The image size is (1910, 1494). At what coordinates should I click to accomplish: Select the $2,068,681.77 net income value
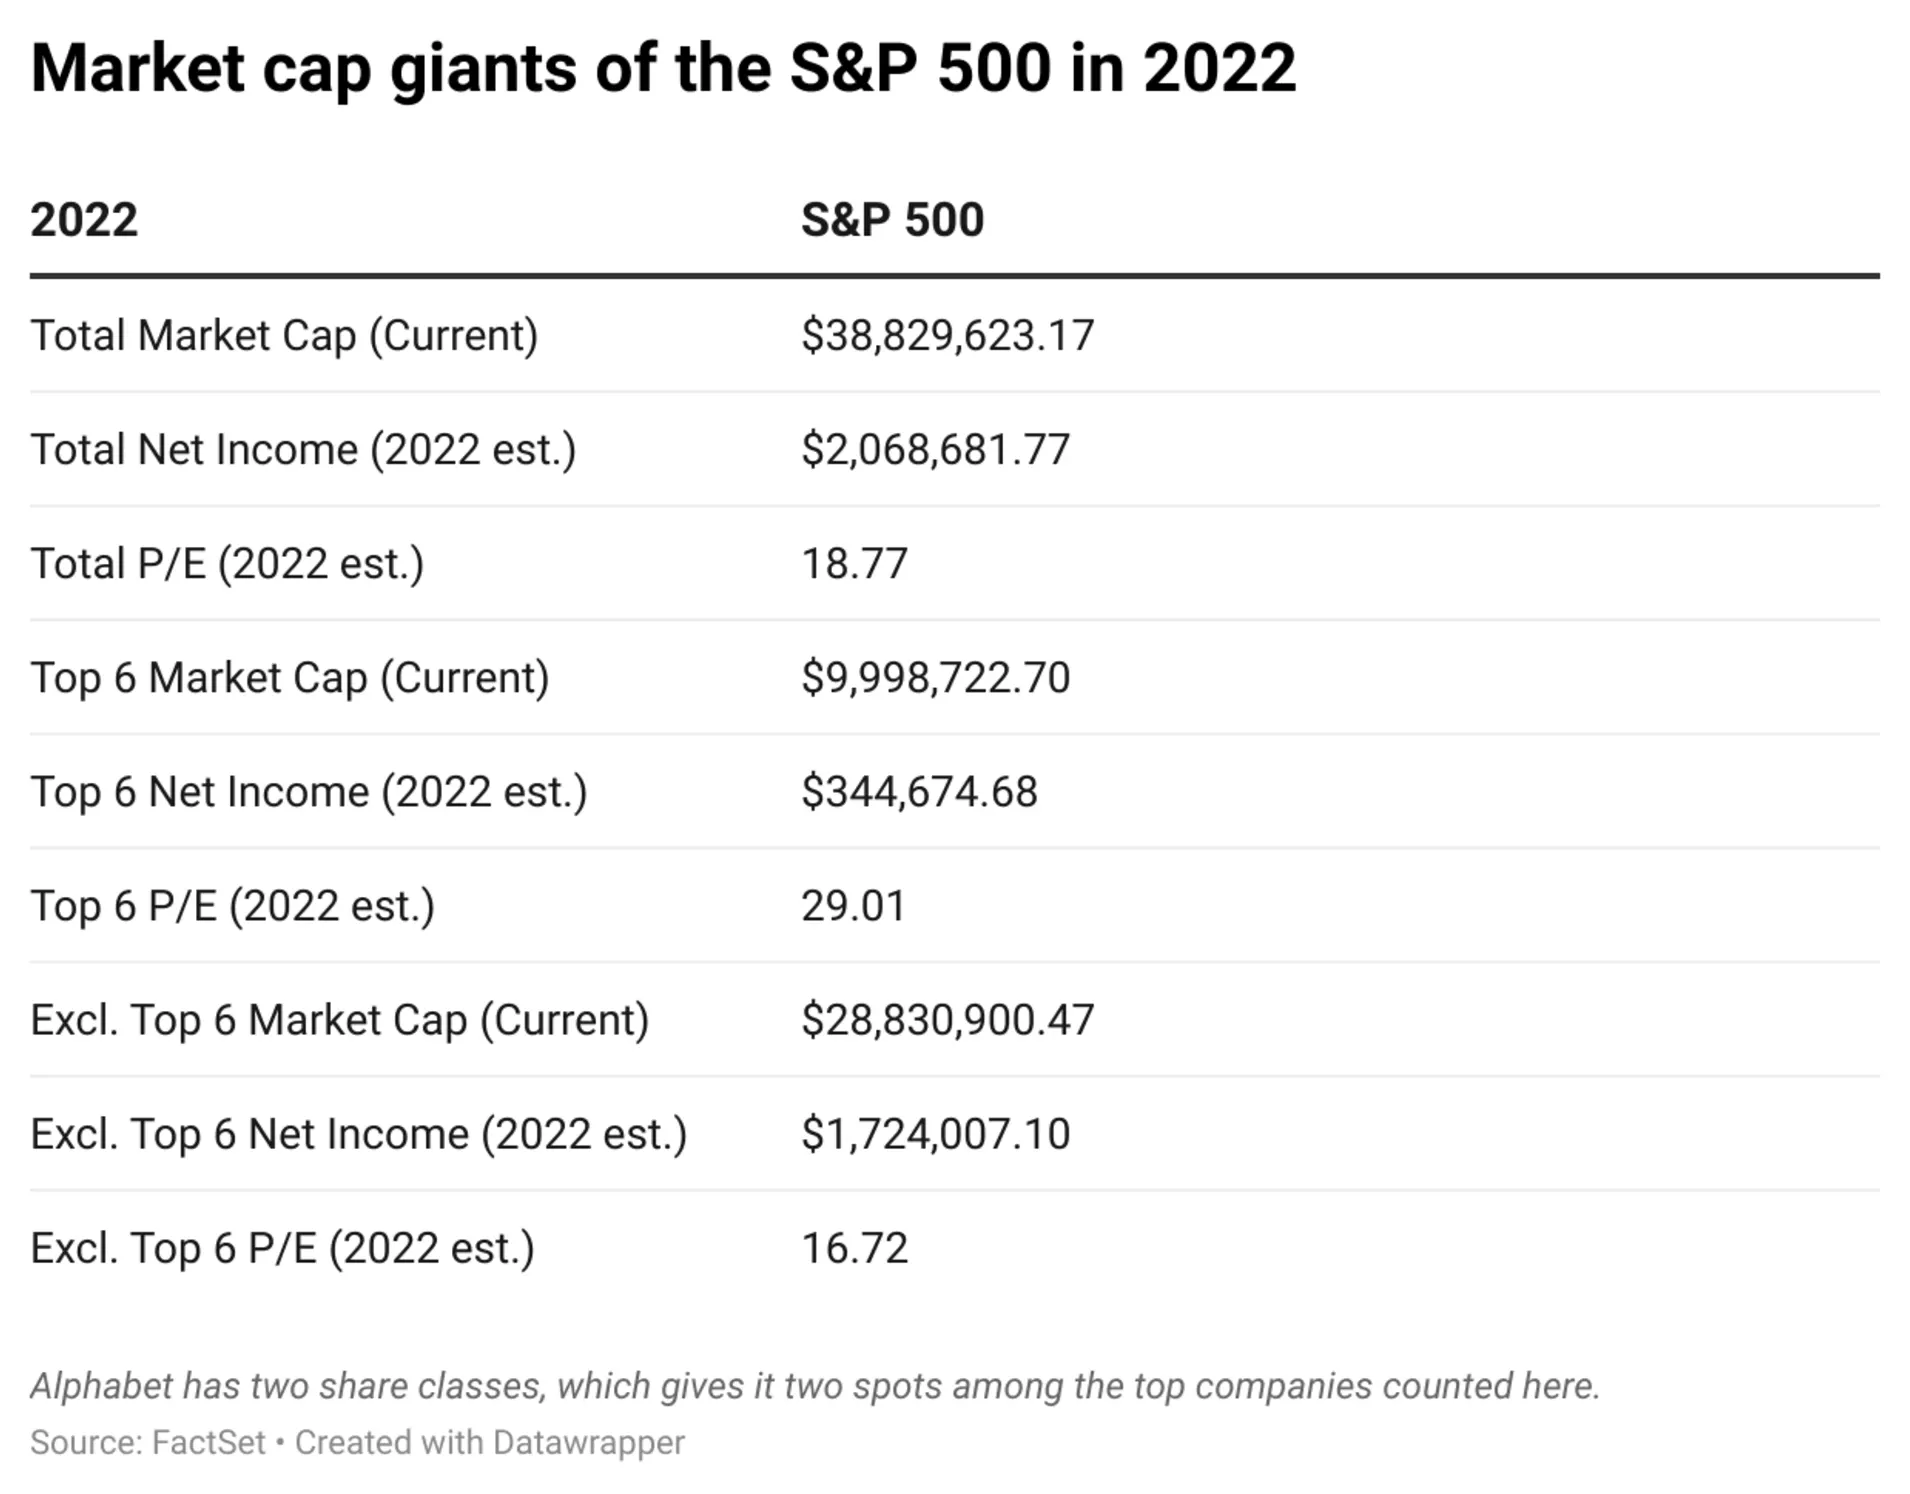[935, 450]
